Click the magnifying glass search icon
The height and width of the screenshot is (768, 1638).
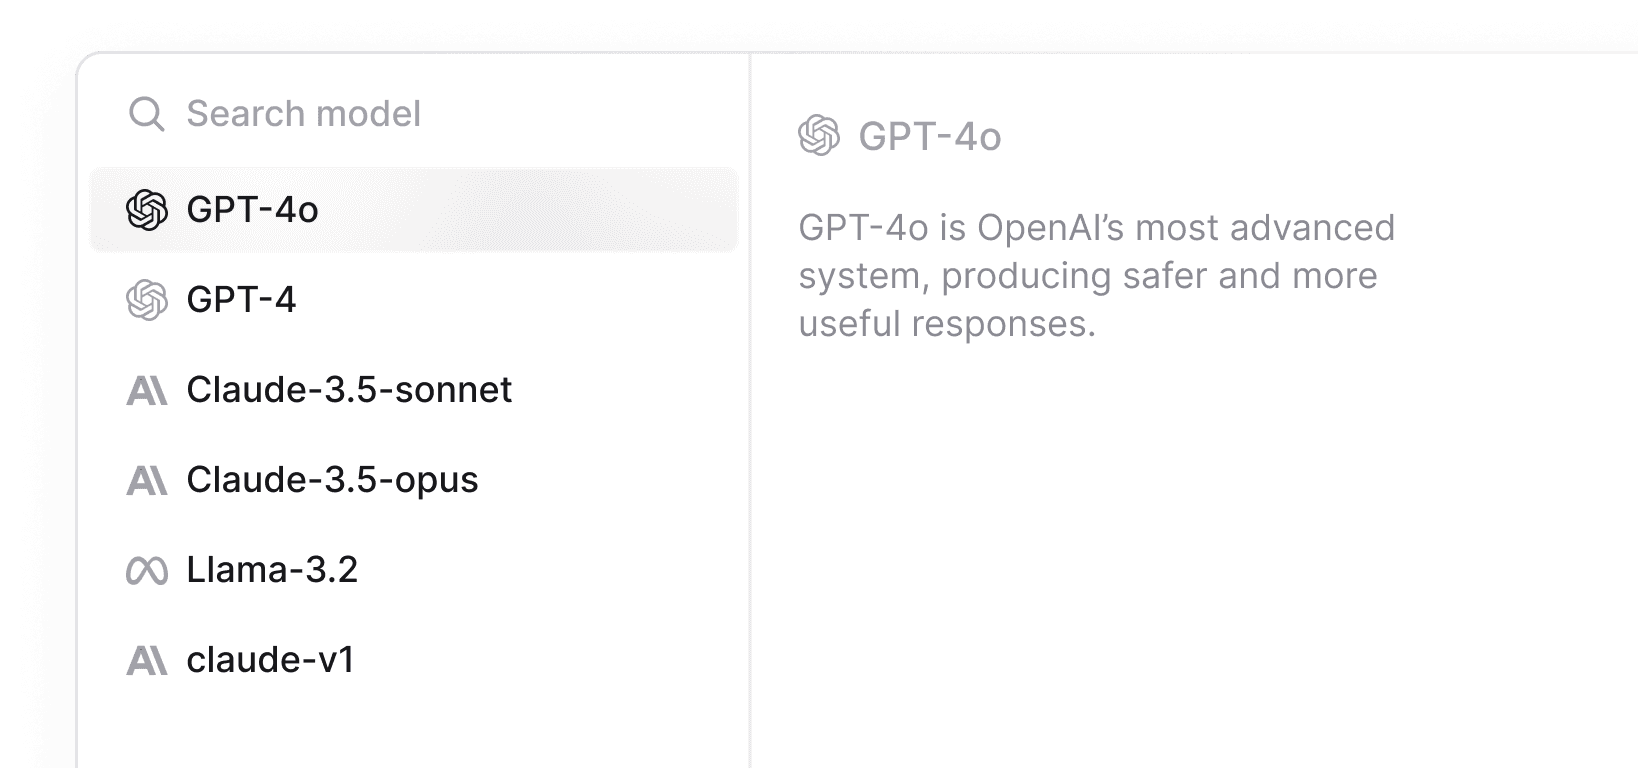tap(147, 113)
